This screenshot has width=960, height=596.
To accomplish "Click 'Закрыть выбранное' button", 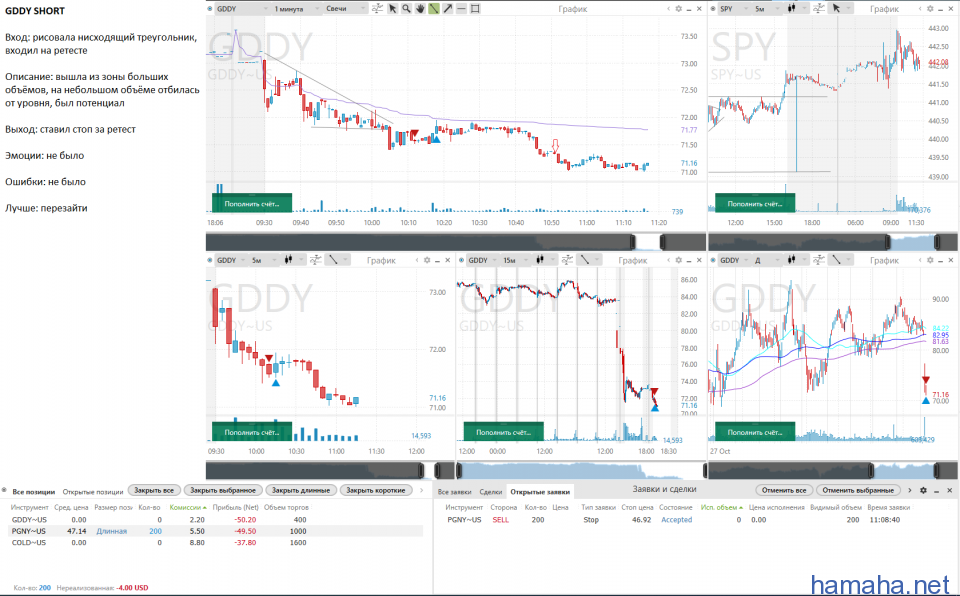I will [x=223, y=490].
